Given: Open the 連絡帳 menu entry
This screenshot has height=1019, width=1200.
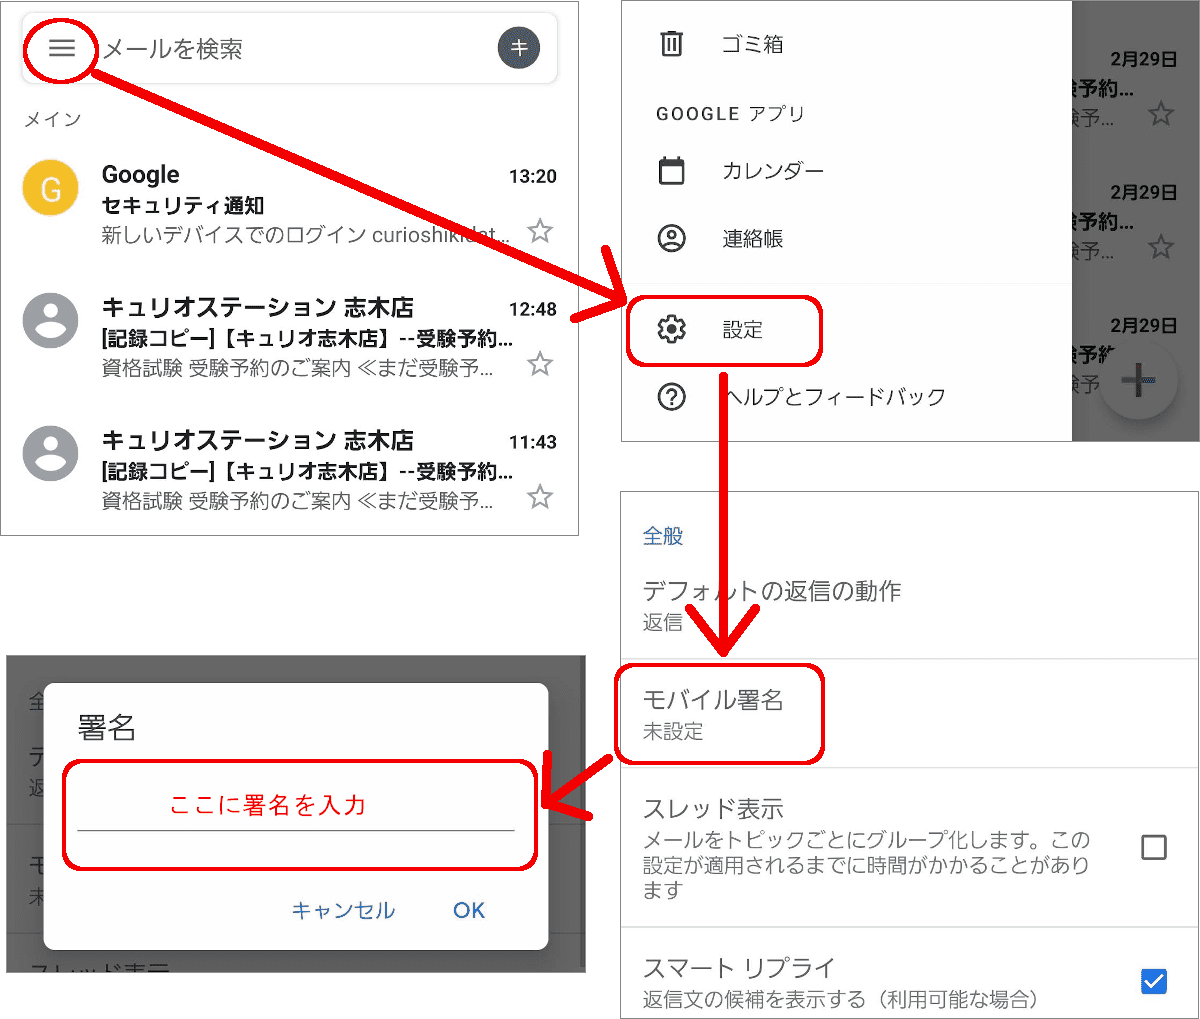Looking at the screenshot, I should pyautogui.click(x=846, y=238).
